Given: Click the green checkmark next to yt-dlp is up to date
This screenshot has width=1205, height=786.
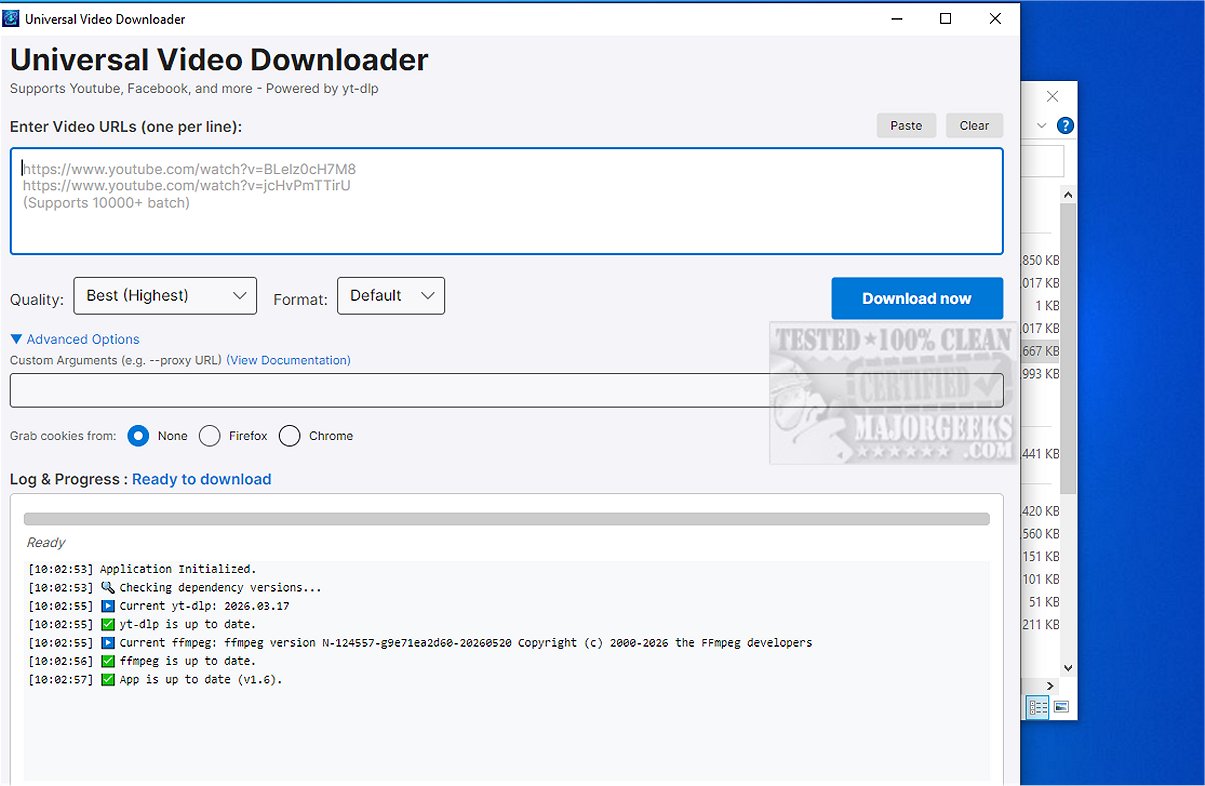Looking at the screenshot, I should (108, 624).
